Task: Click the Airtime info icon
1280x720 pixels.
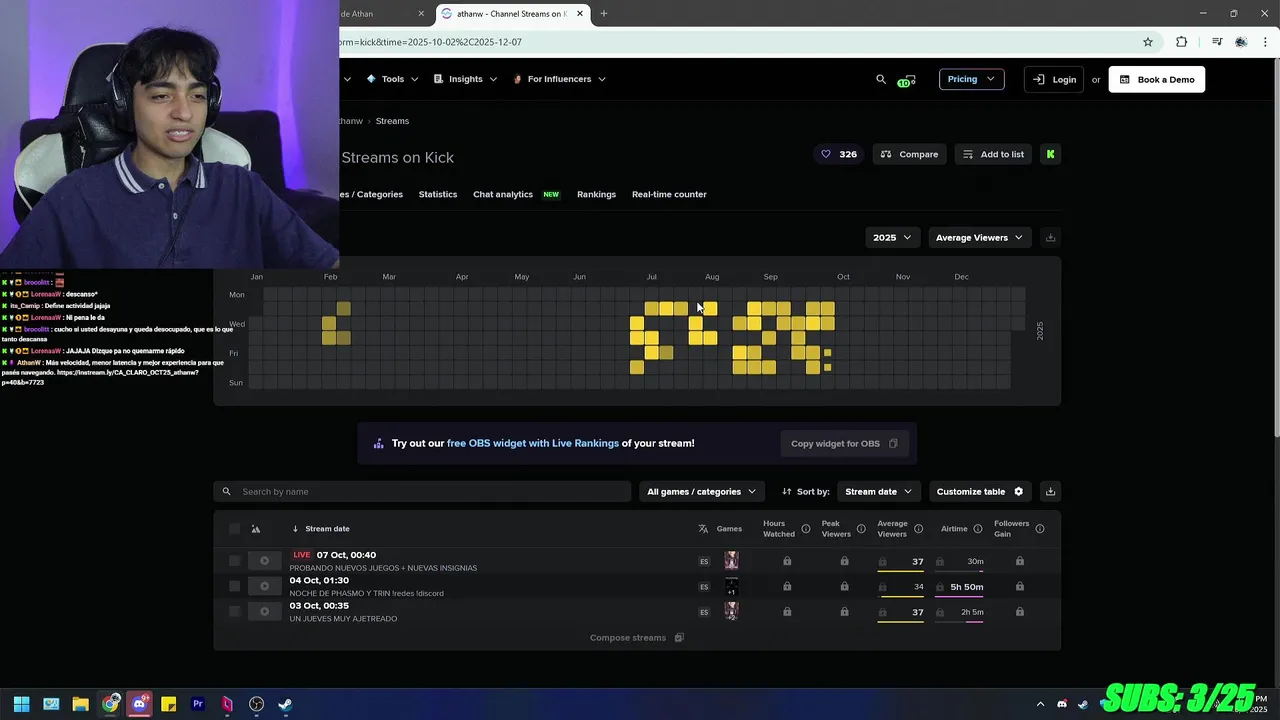Action: point(977,528)
